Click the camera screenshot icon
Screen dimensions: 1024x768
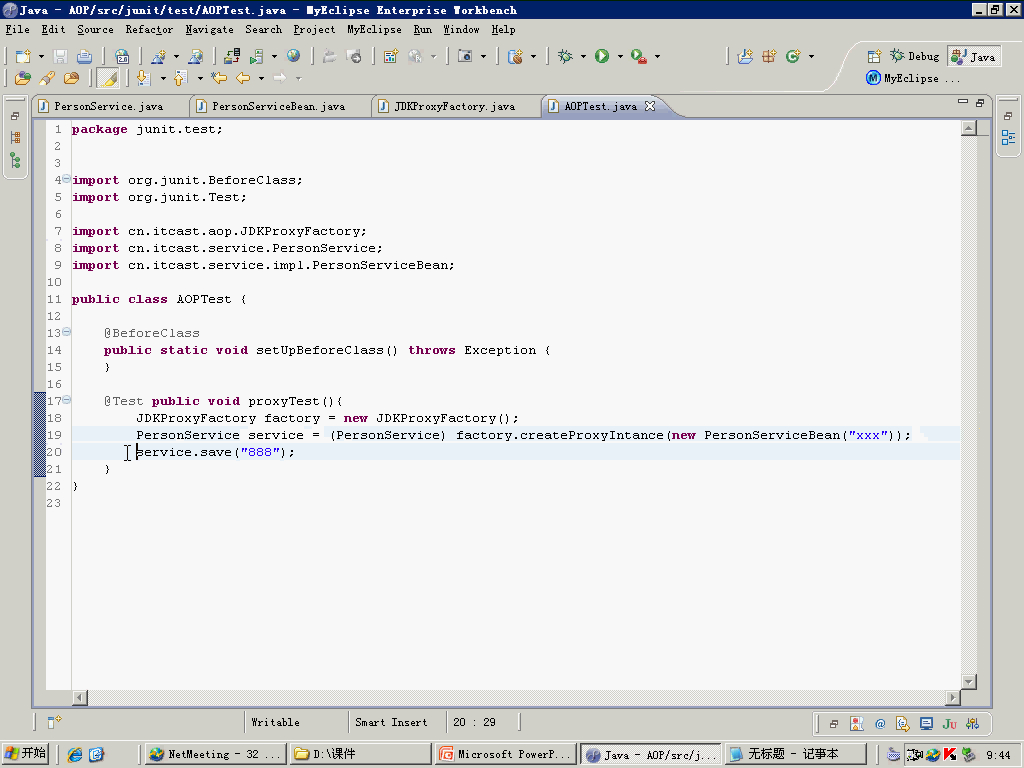[464, 56]
